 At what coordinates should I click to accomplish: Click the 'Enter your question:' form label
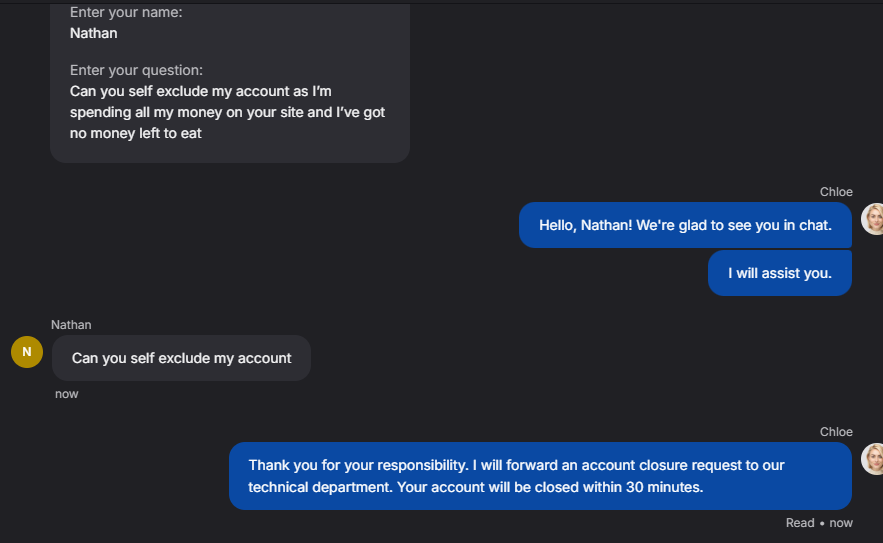point(136,70)
